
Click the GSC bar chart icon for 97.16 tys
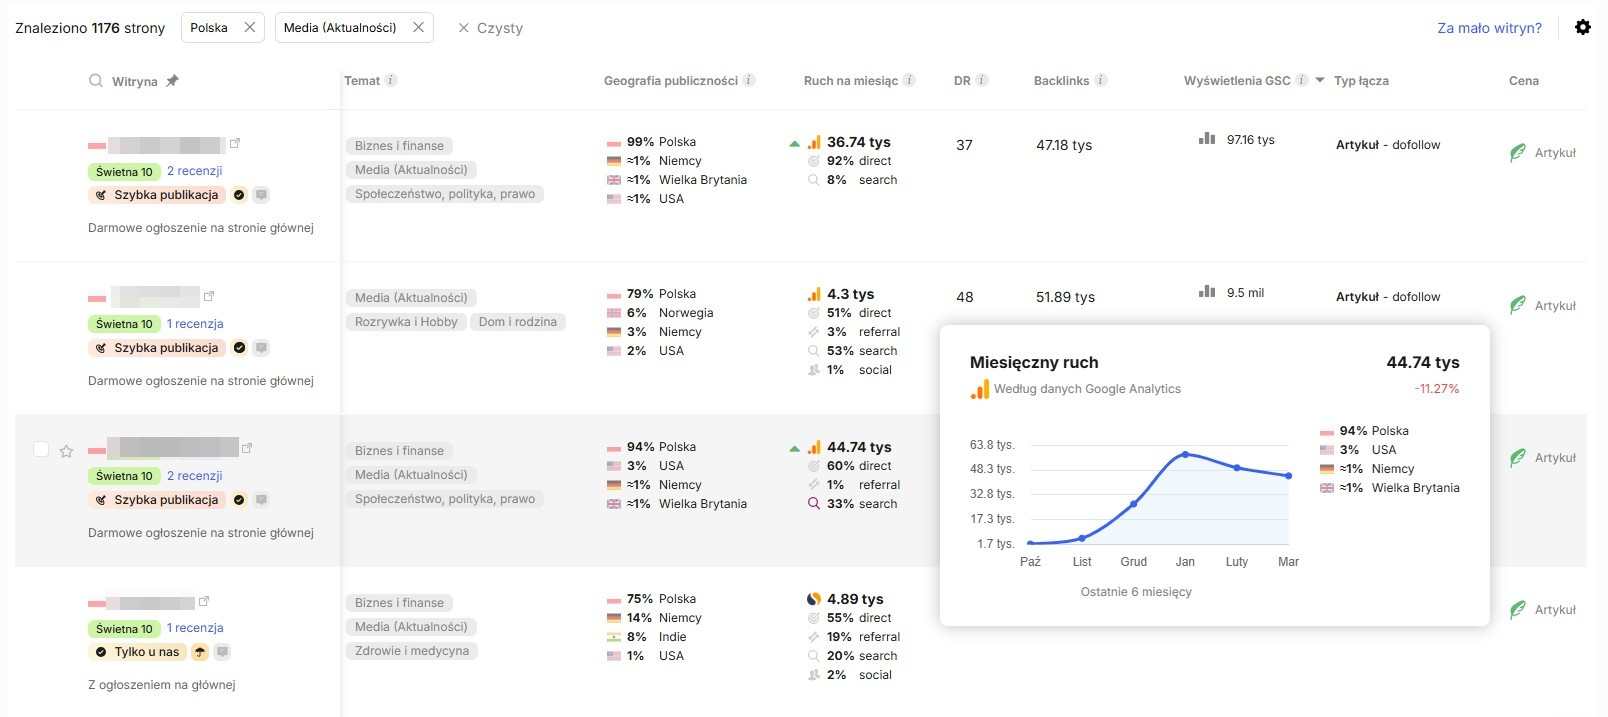(x=1207, y=139)
